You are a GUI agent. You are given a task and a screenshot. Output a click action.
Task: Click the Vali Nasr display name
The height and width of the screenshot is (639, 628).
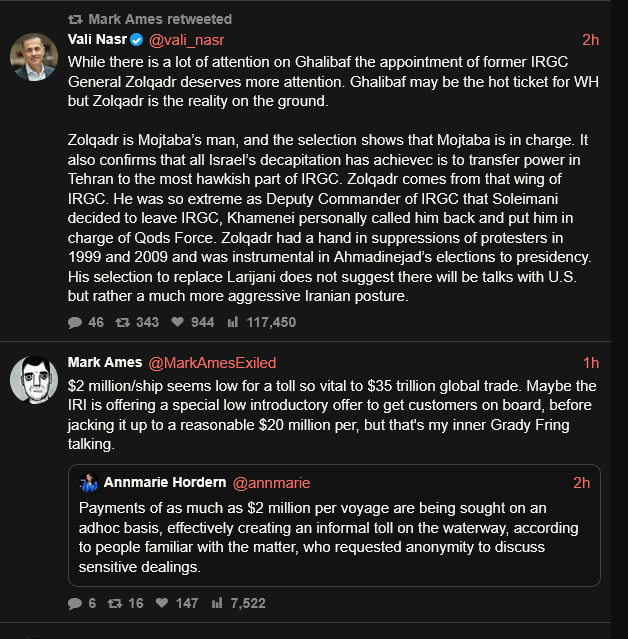coord(97,40)
